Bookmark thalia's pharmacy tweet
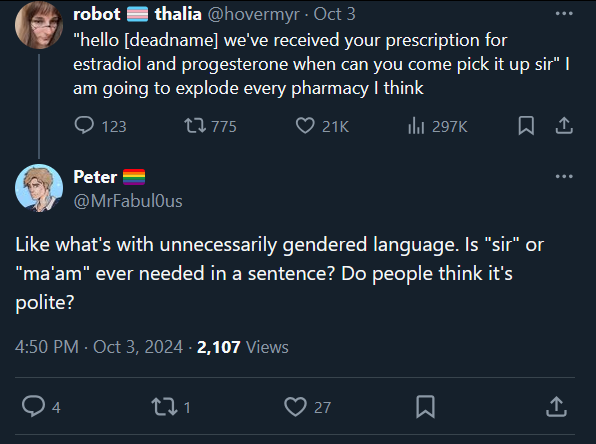This screenshot has height=444, width=596. click(526, 125)
